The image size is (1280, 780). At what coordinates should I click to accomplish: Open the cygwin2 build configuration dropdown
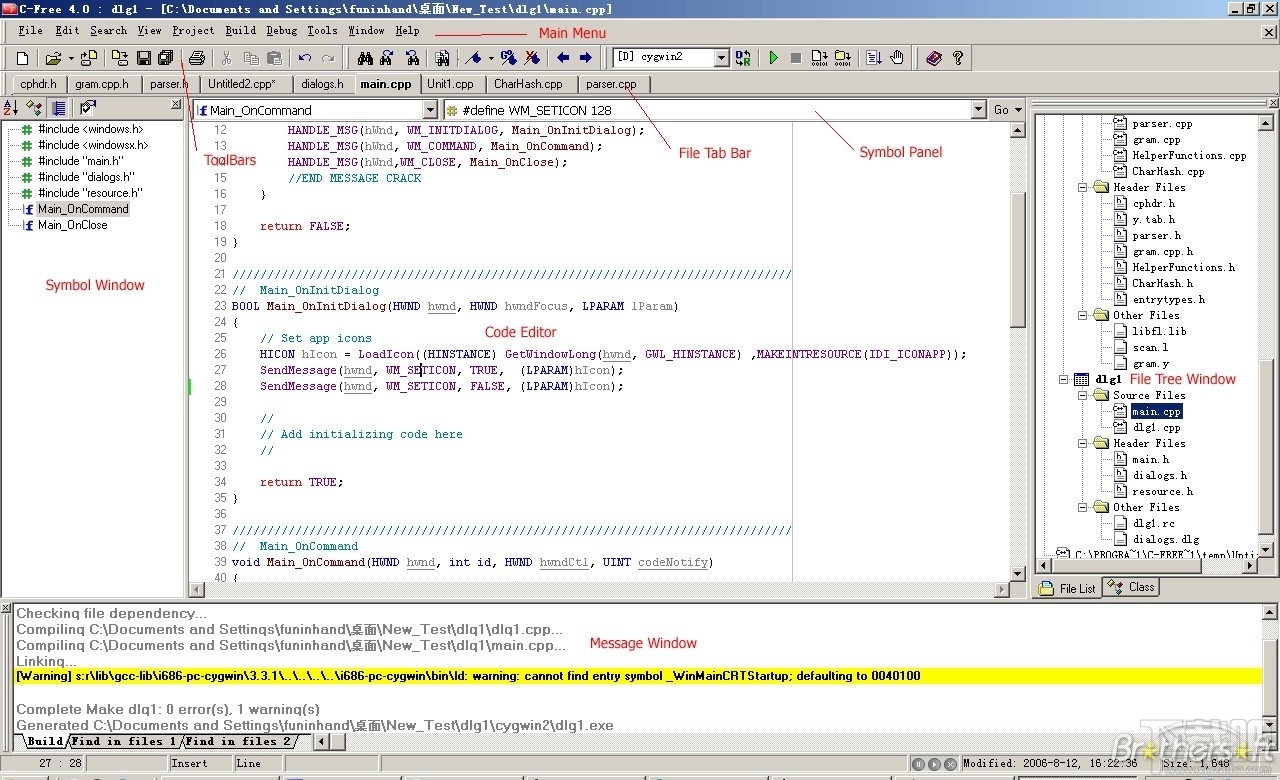tap(721, 58)
